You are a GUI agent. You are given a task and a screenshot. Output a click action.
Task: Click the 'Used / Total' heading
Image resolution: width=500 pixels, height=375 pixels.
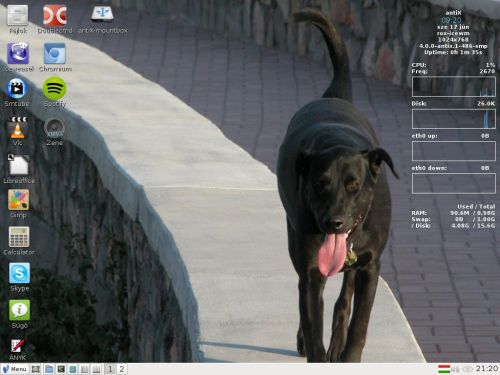(476, 206)
